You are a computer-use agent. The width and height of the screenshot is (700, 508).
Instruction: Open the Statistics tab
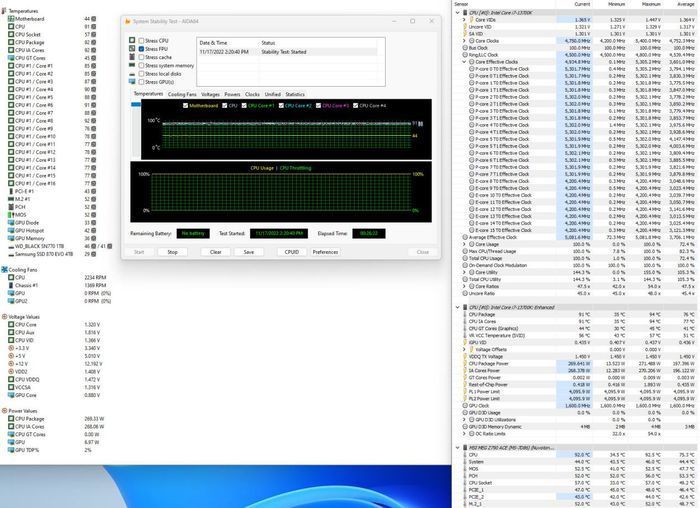[x=295, y=94]
